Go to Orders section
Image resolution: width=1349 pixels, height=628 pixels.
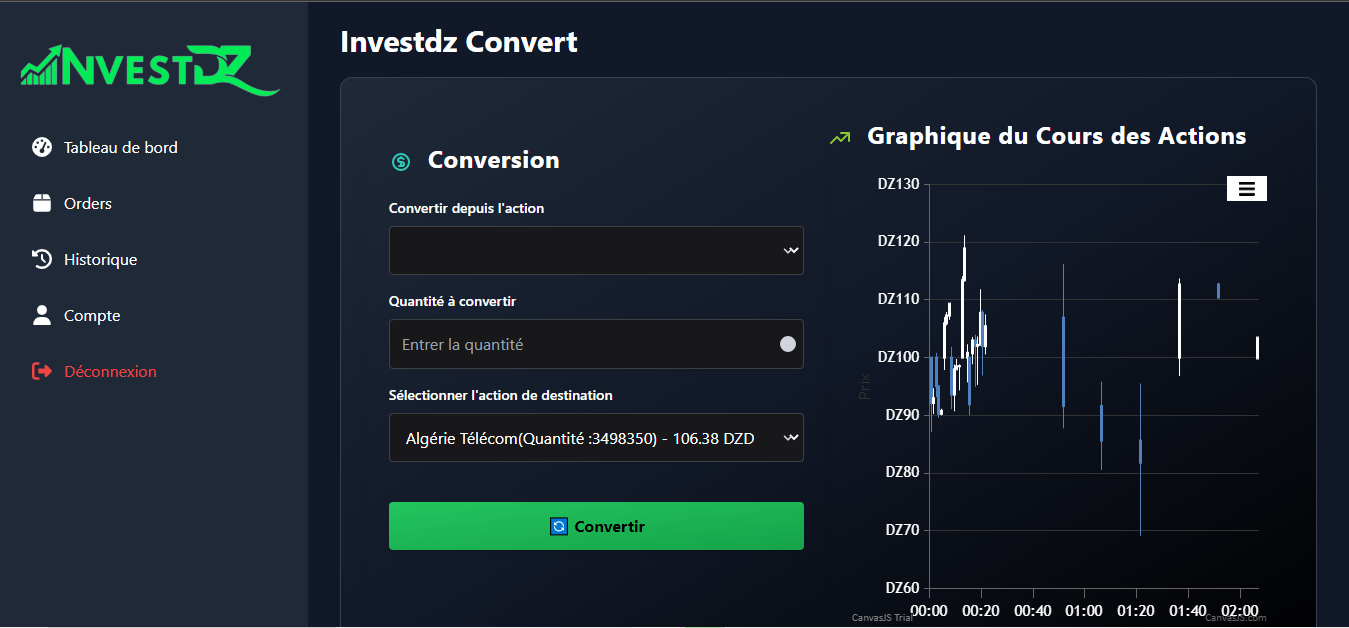(x=88, y=203)
